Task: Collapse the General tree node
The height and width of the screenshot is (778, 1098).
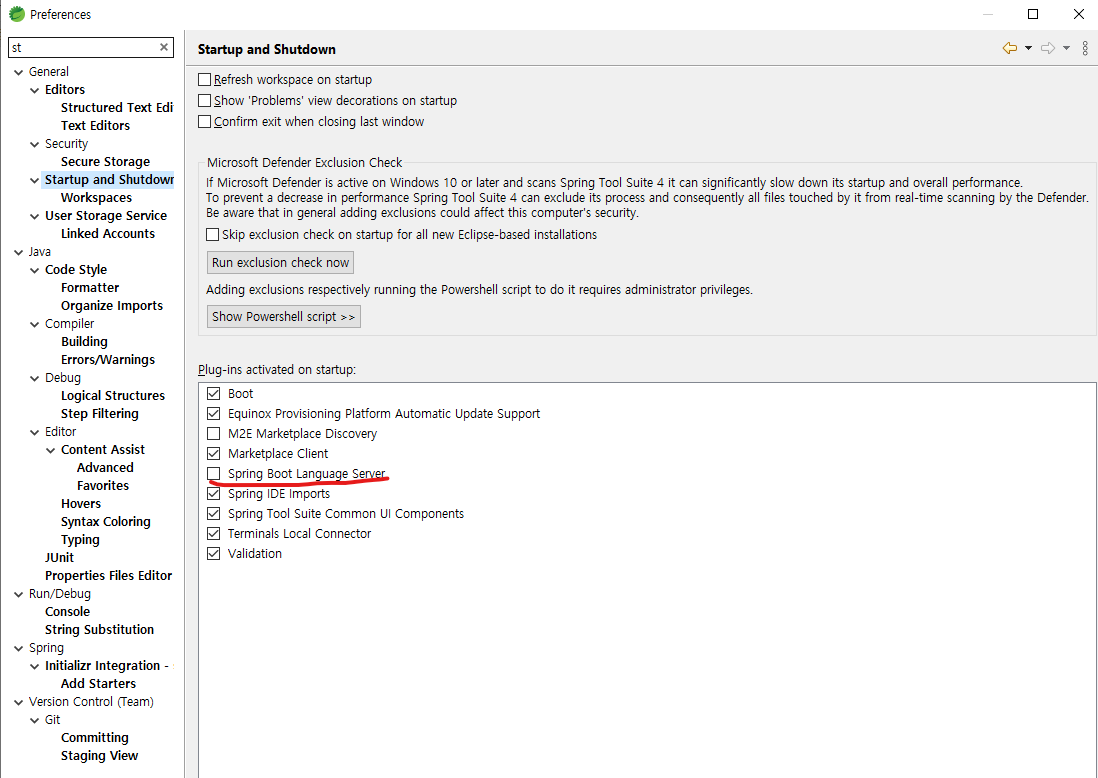Action: [x=19, y=71]
